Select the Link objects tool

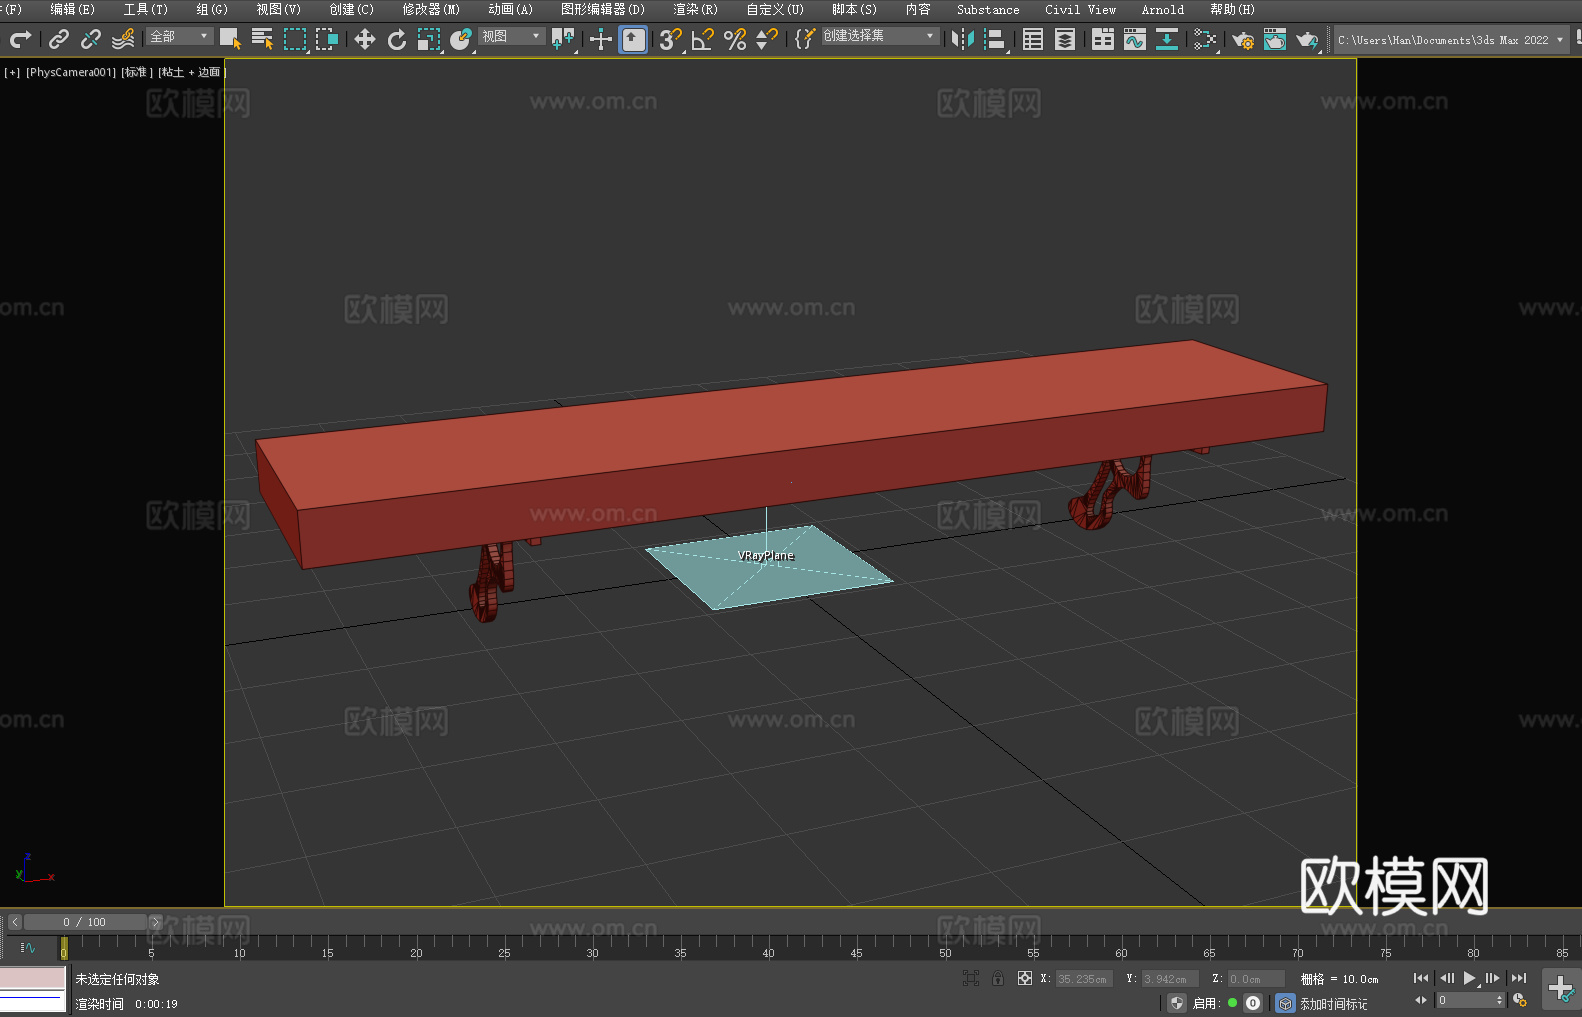point(59,39)
